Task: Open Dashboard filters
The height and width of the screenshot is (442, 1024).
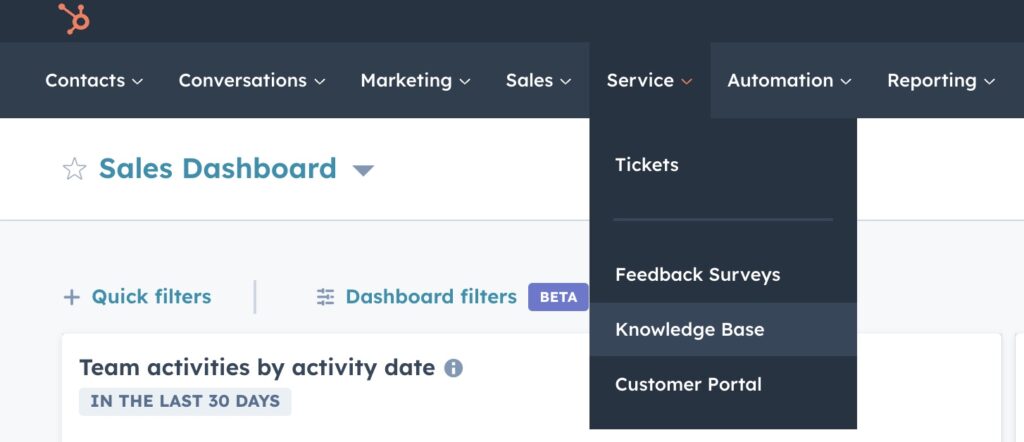Action: pos(431,297)
